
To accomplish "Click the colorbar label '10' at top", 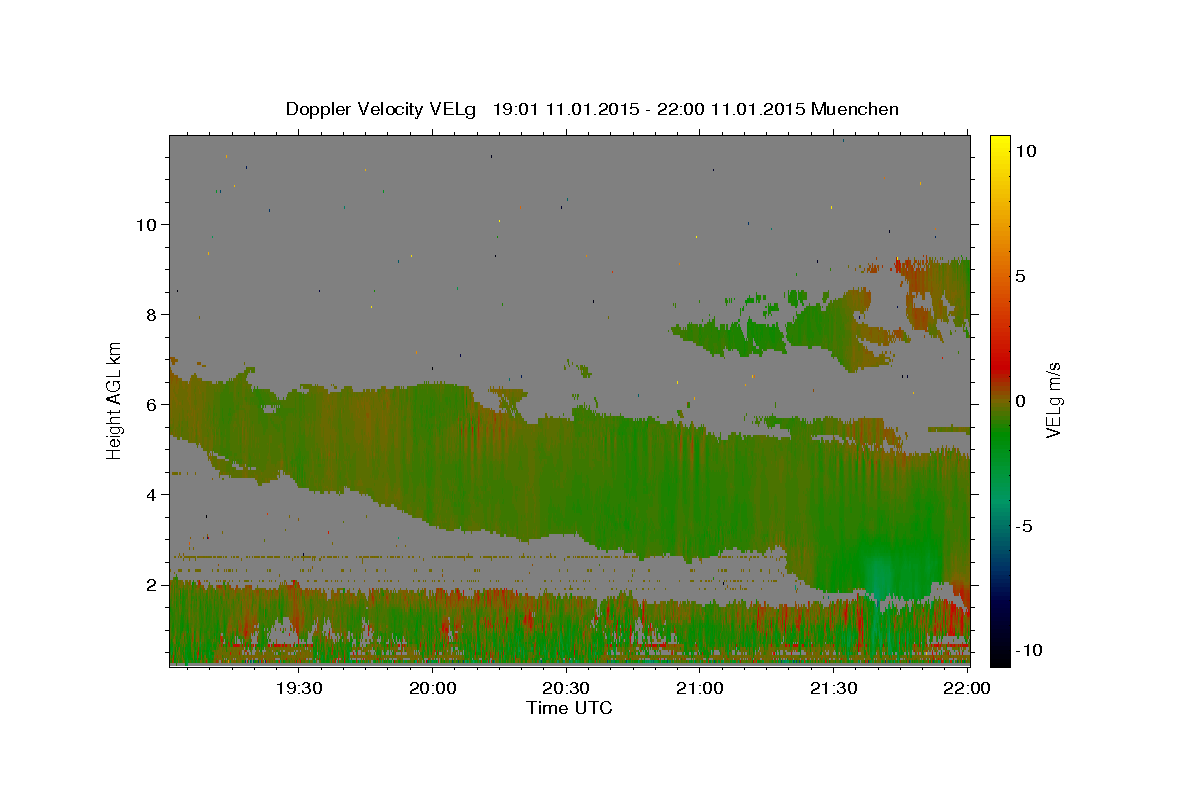I will click(x=1026, y=151).
